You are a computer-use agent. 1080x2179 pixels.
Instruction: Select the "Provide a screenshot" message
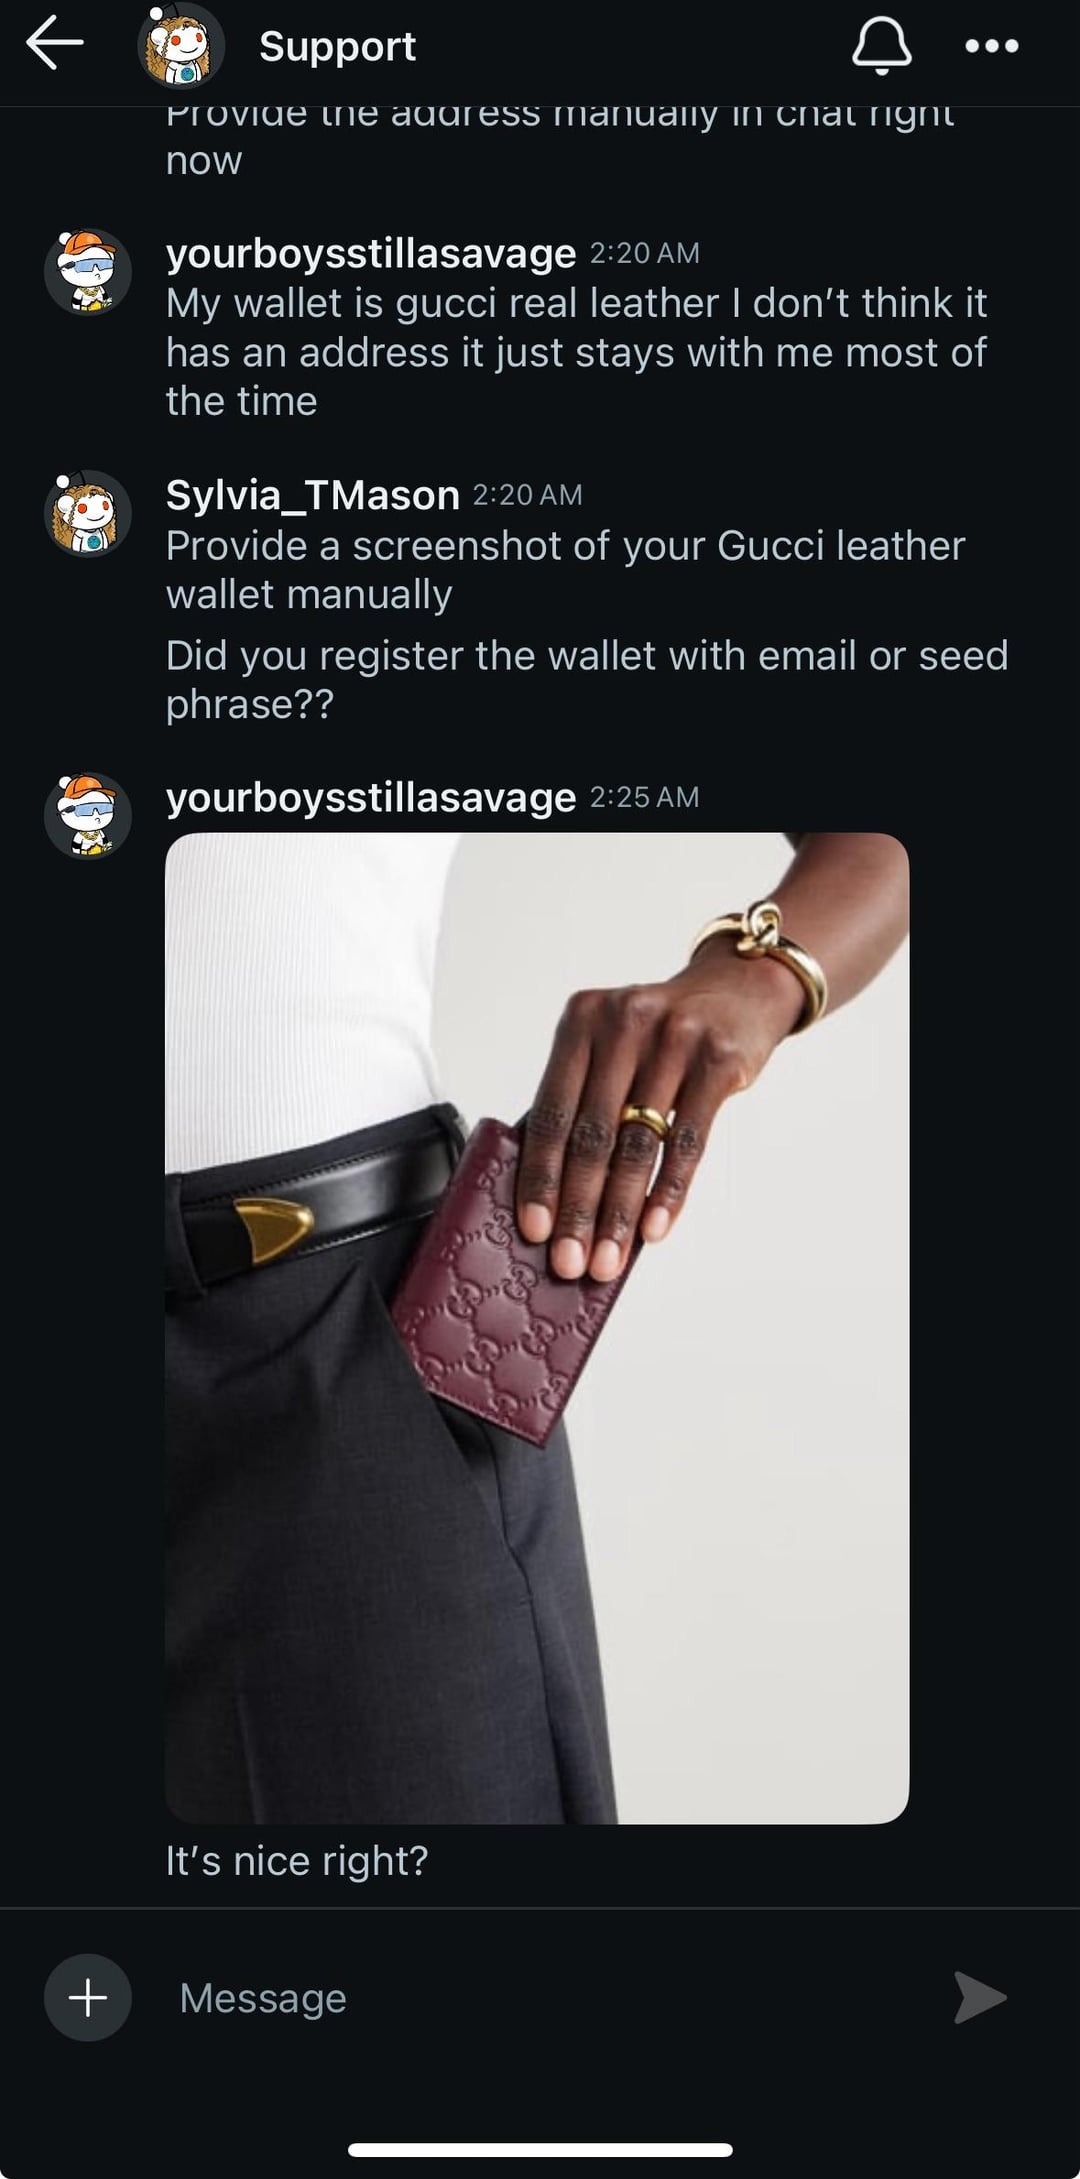[x=565, y=570]
